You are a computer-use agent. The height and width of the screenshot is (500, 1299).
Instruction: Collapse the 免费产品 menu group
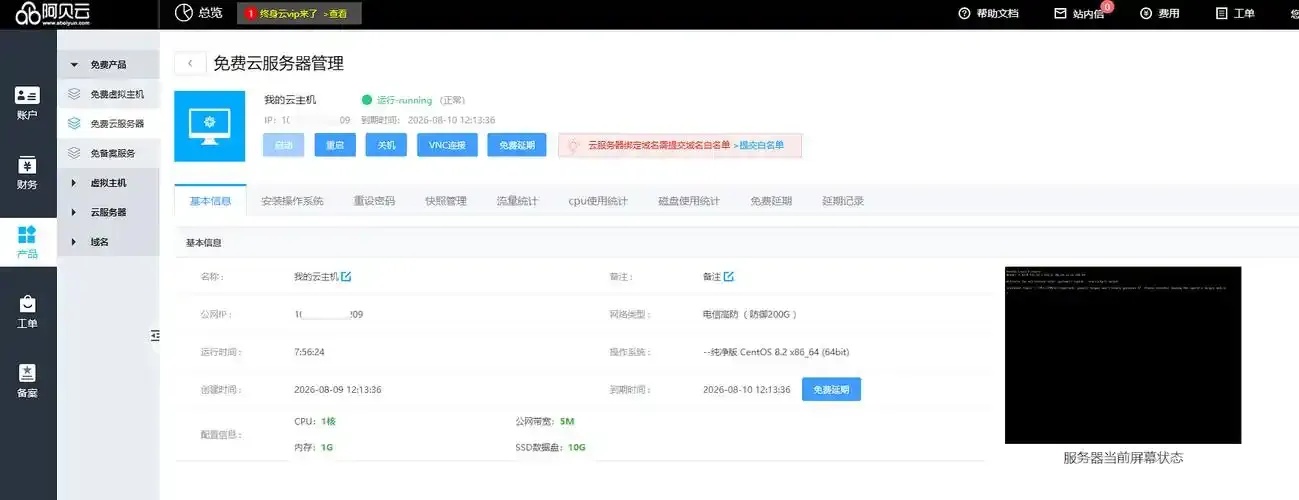pos(108,65)
